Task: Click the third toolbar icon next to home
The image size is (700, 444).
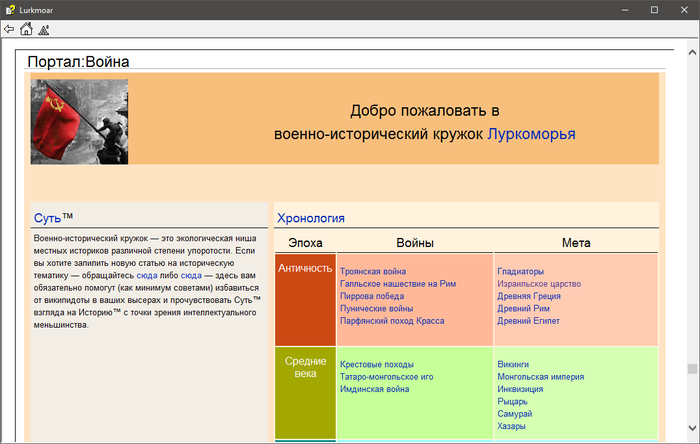Action: click(43, 29)
